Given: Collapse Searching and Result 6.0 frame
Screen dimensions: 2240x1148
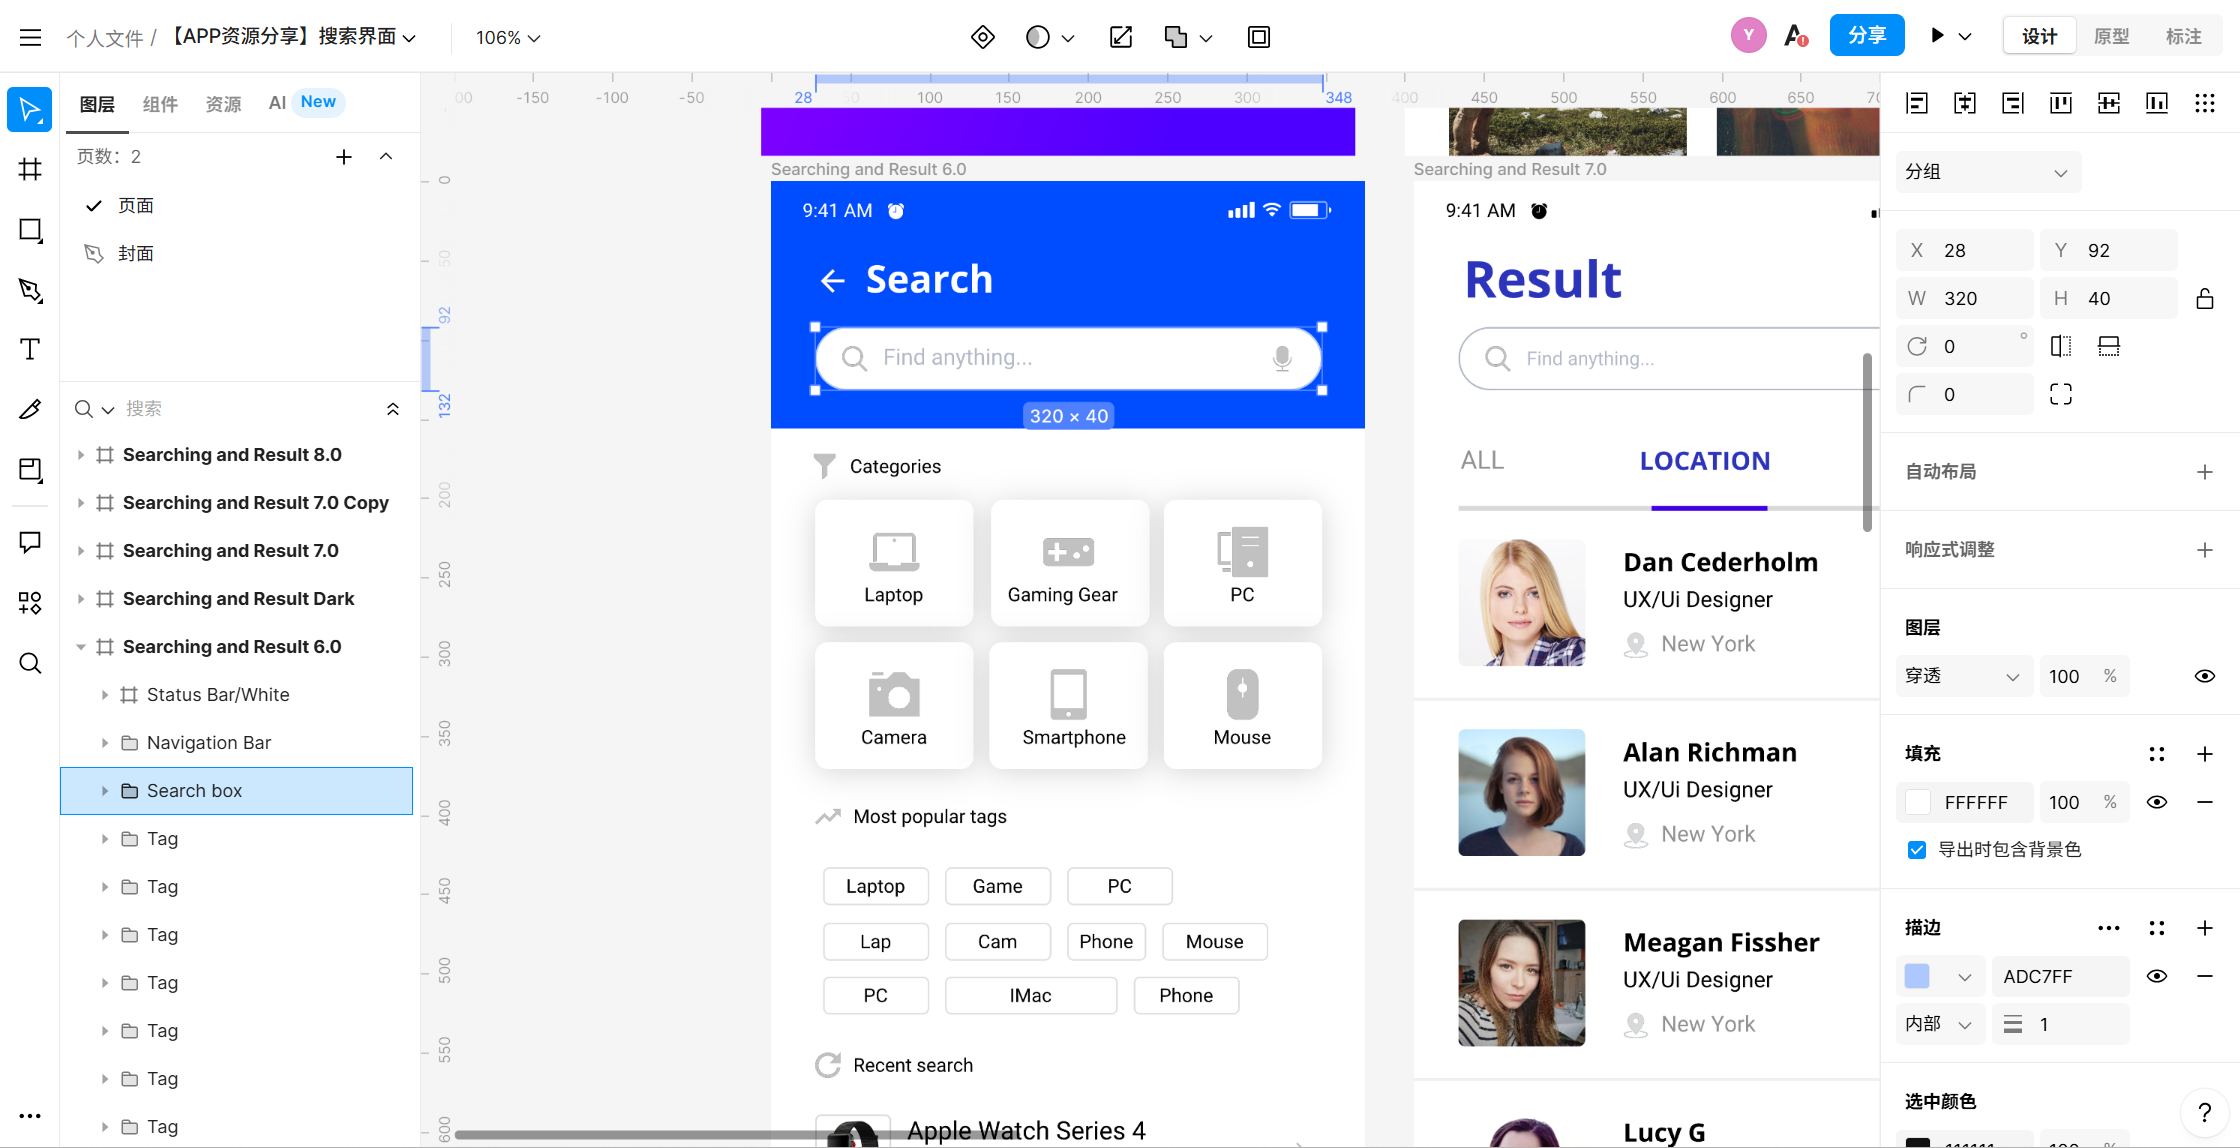Looking at the screenshot, I should [x=81, y=647].
